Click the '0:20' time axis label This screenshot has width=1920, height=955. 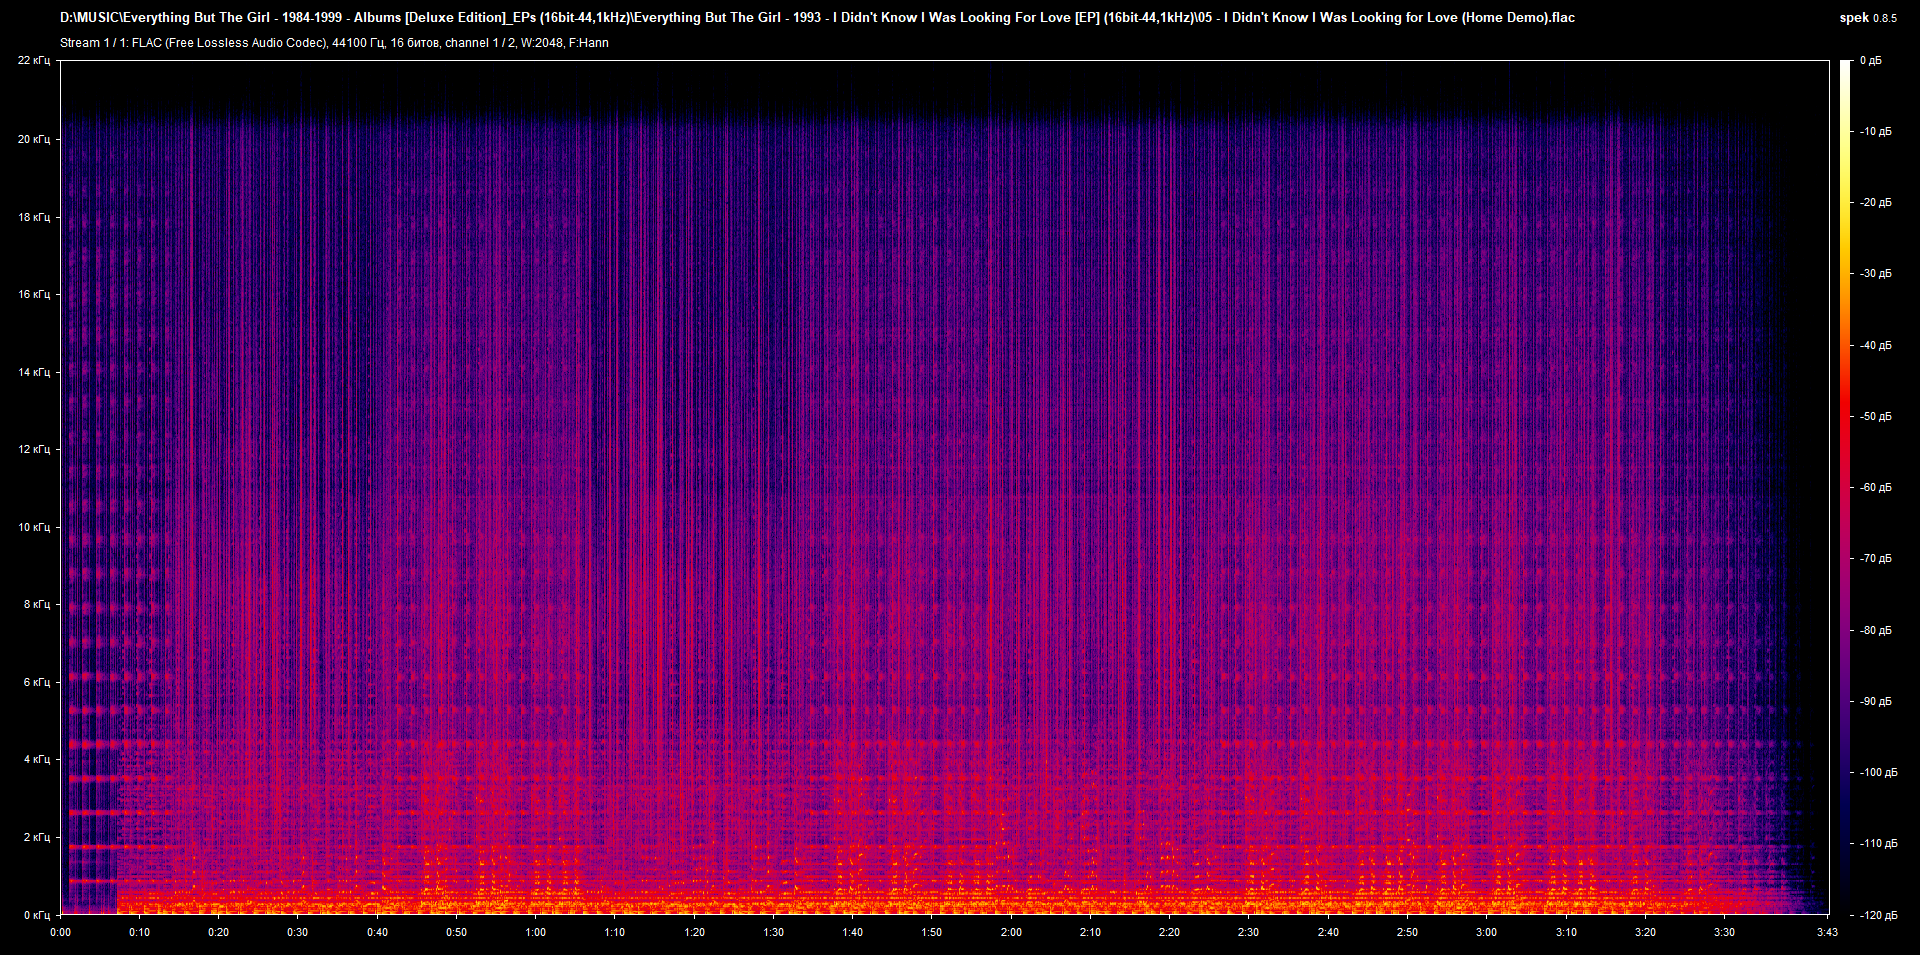[218, 932]
